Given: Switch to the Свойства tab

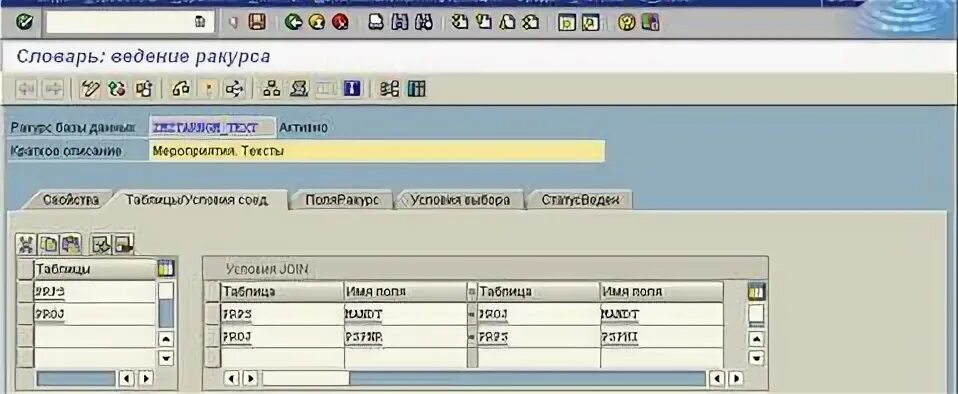Looking at the screenshot, I should 71,200.
